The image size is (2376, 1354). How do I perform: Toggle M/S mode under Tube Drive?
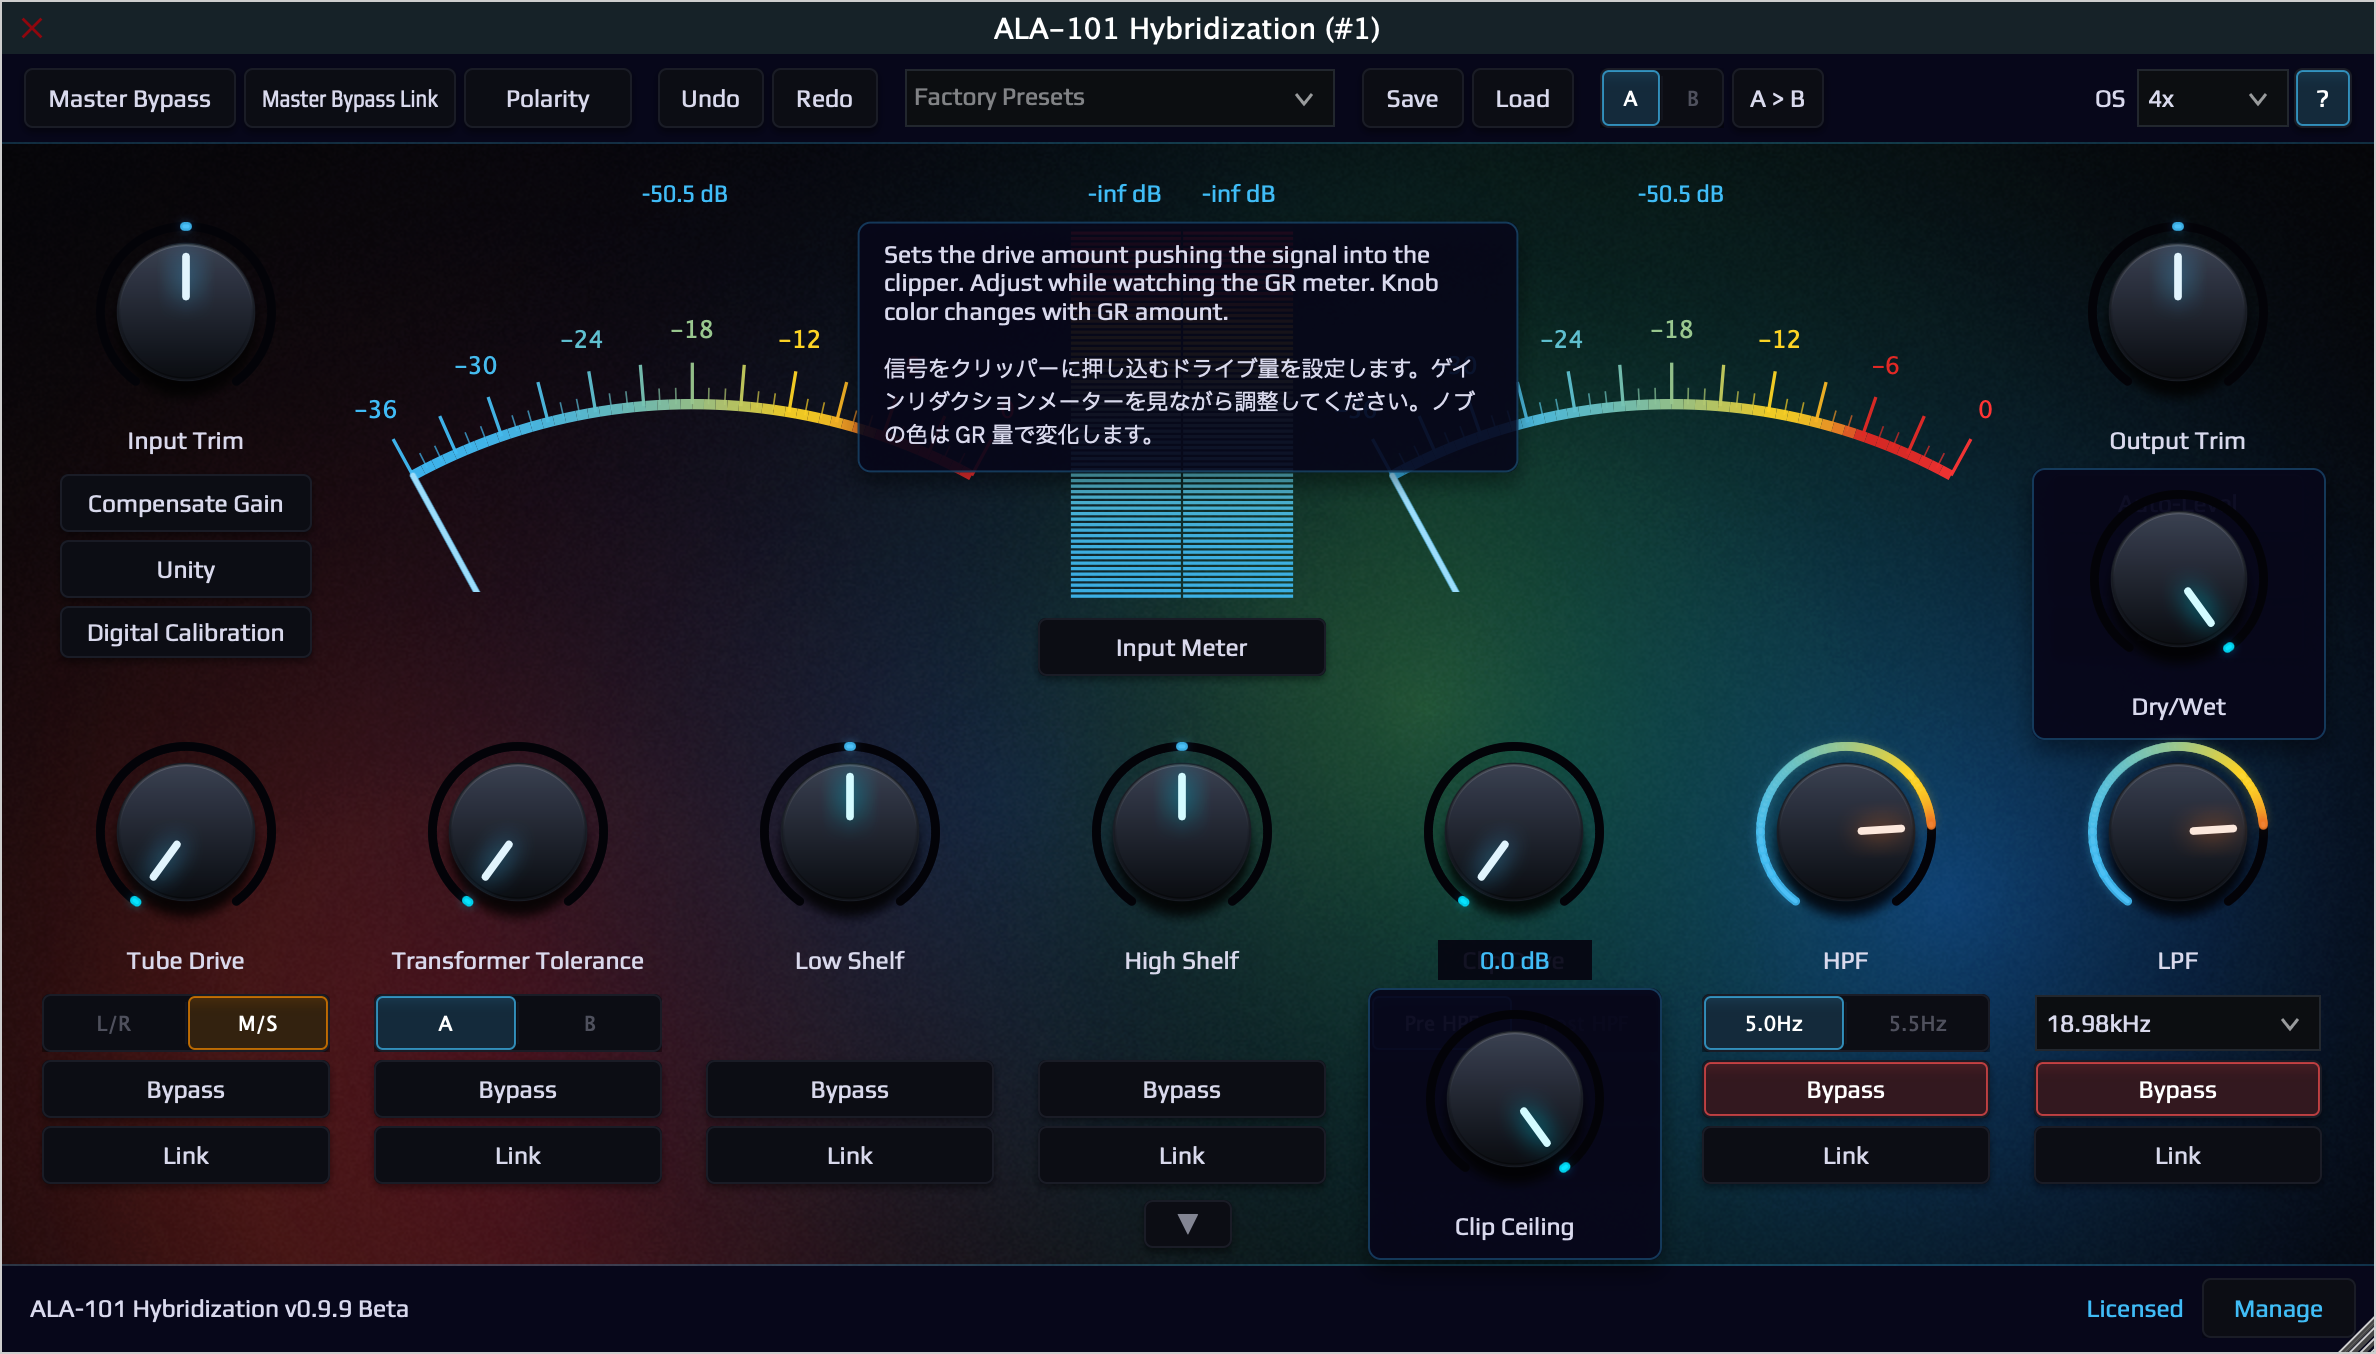(257, 1023)
